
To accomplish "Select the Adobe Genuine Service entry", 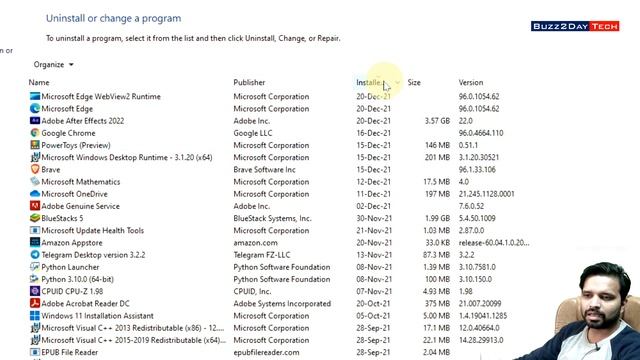I will pos(80,207).
